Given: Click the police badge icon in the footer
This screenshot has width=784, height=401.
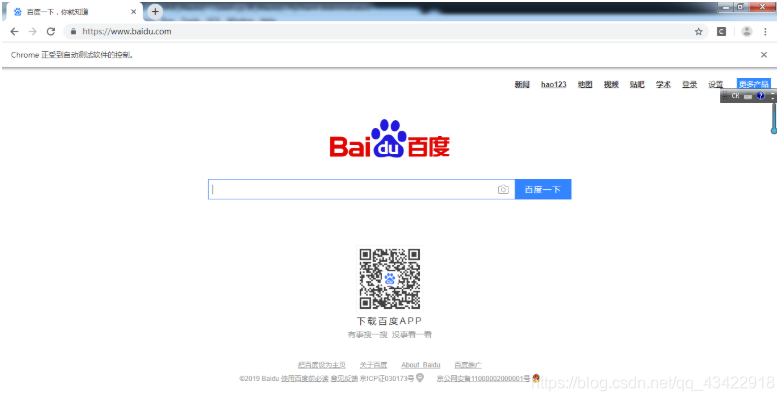Looking at the screenshot, I should pos(536,378).
